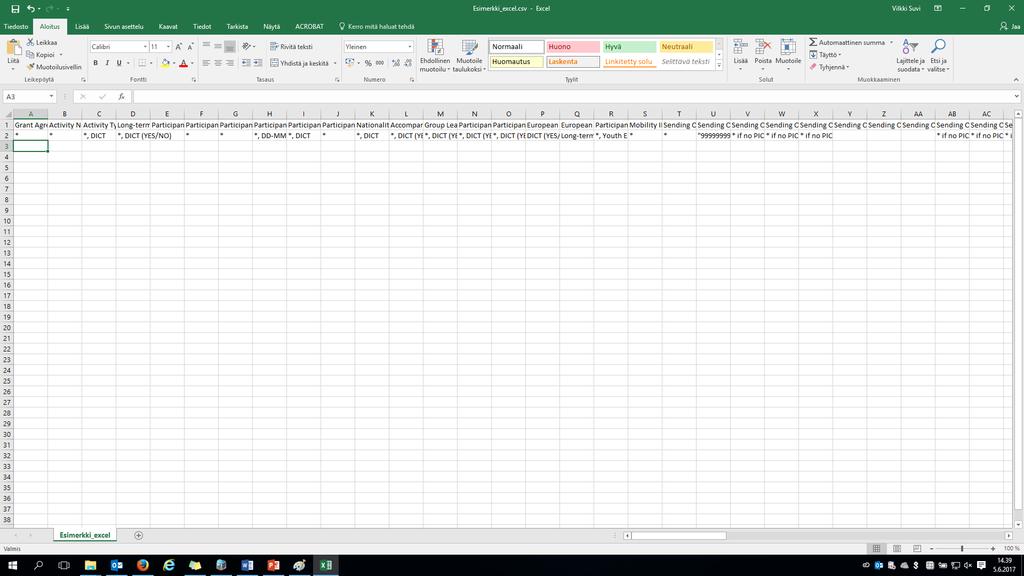Open the Windows Start menu

(12, 565)
